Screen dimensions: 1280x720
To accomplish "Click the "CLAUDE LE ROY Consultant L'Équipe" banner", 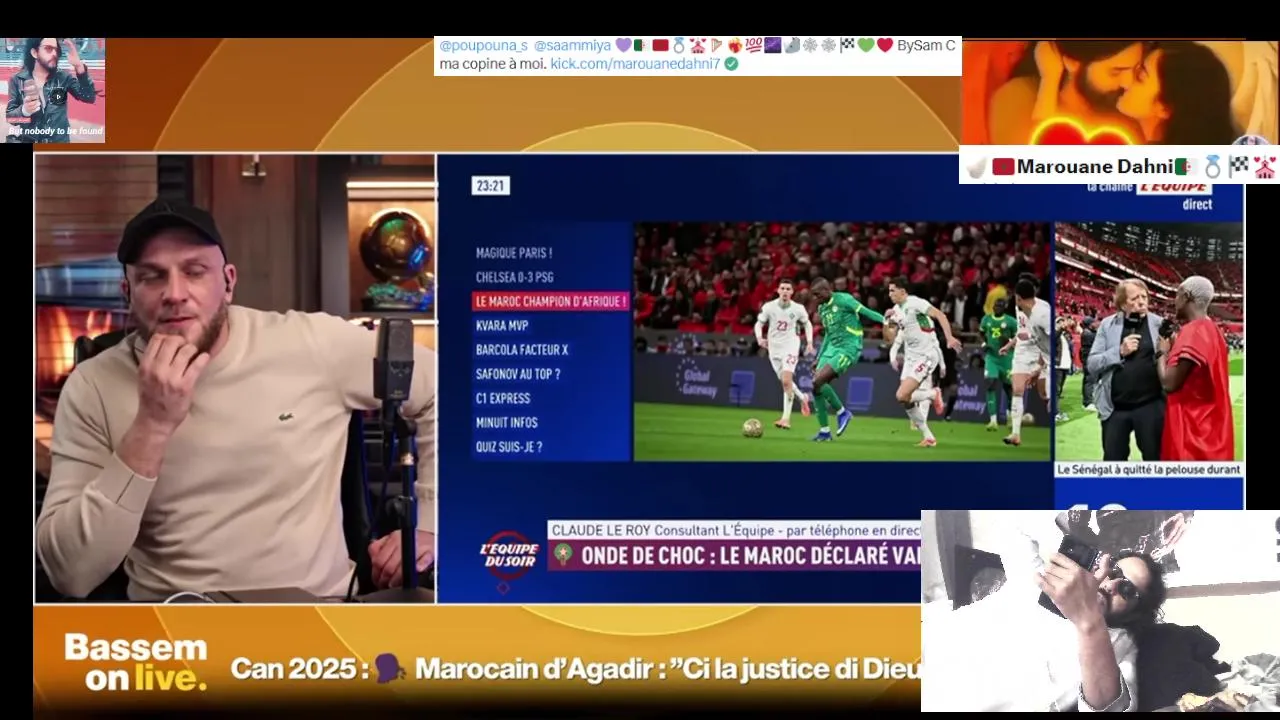I will click(734, 530).
